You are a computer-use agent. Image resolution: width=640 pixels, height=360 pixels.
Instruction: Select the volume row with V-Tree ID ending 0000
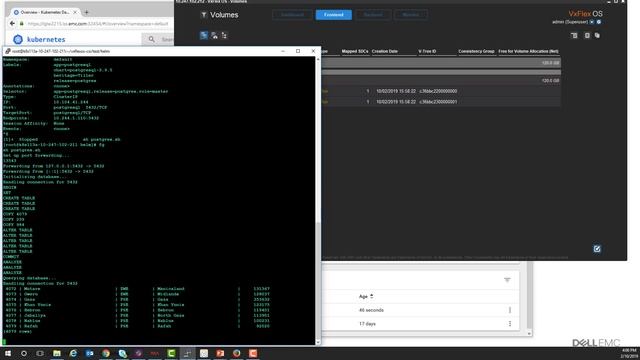pyautogui.click(x=441, y=91)
